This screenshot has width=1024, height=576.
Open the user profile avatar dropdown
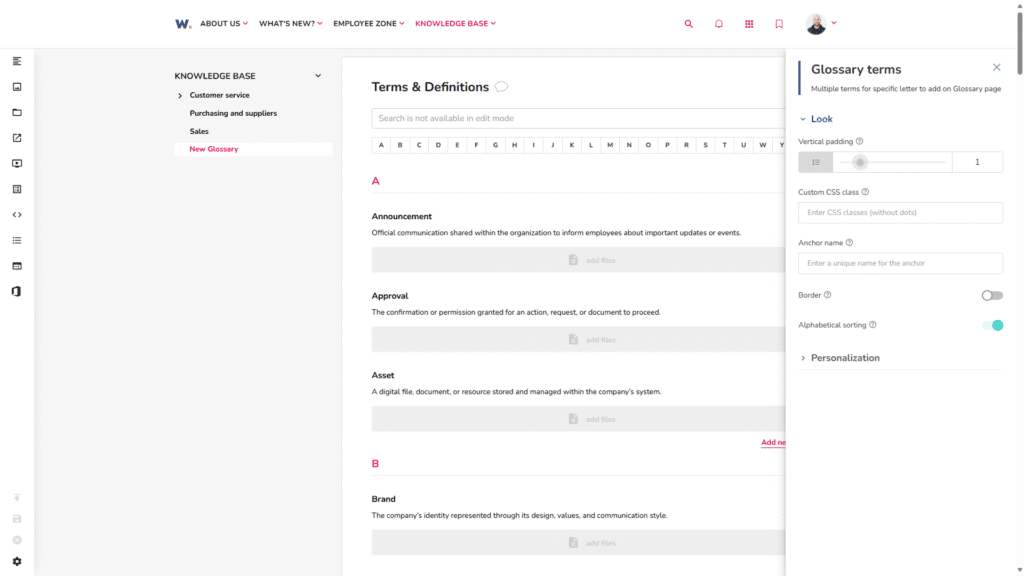tap(820, 24)
